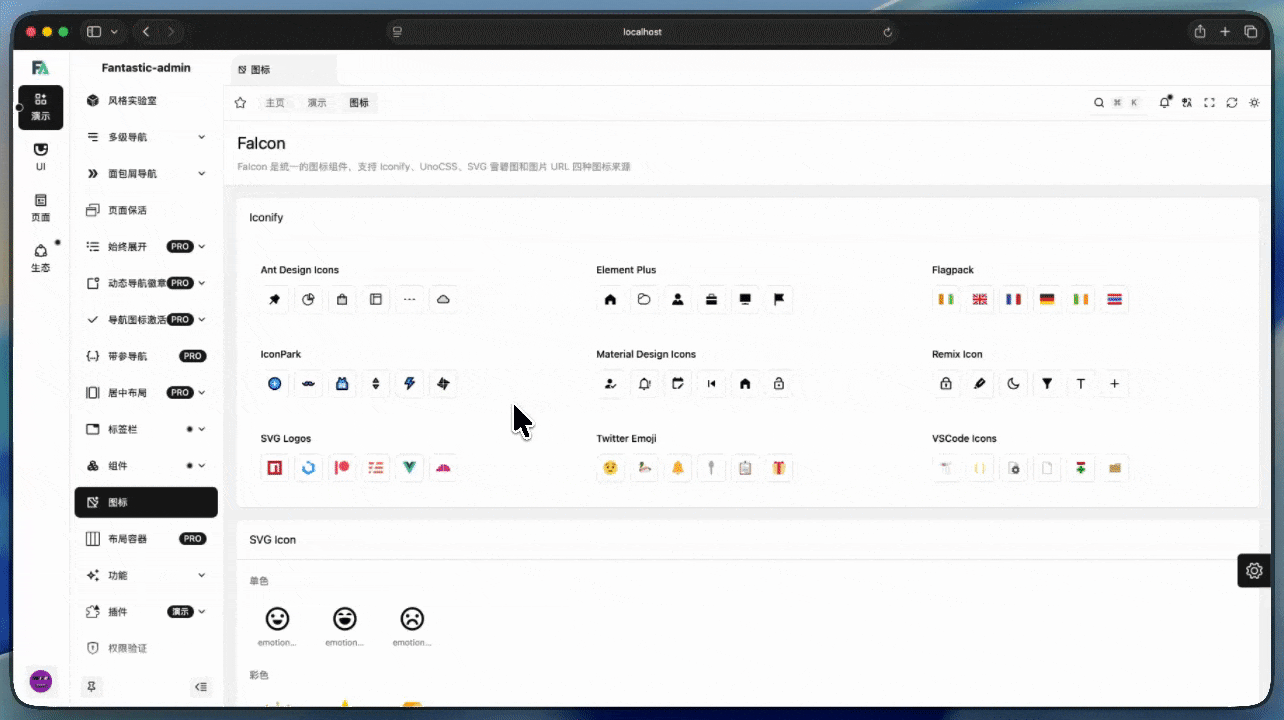Click the refresh page icon
The height and width of the screenshot is (720, 1284).
1232,103
